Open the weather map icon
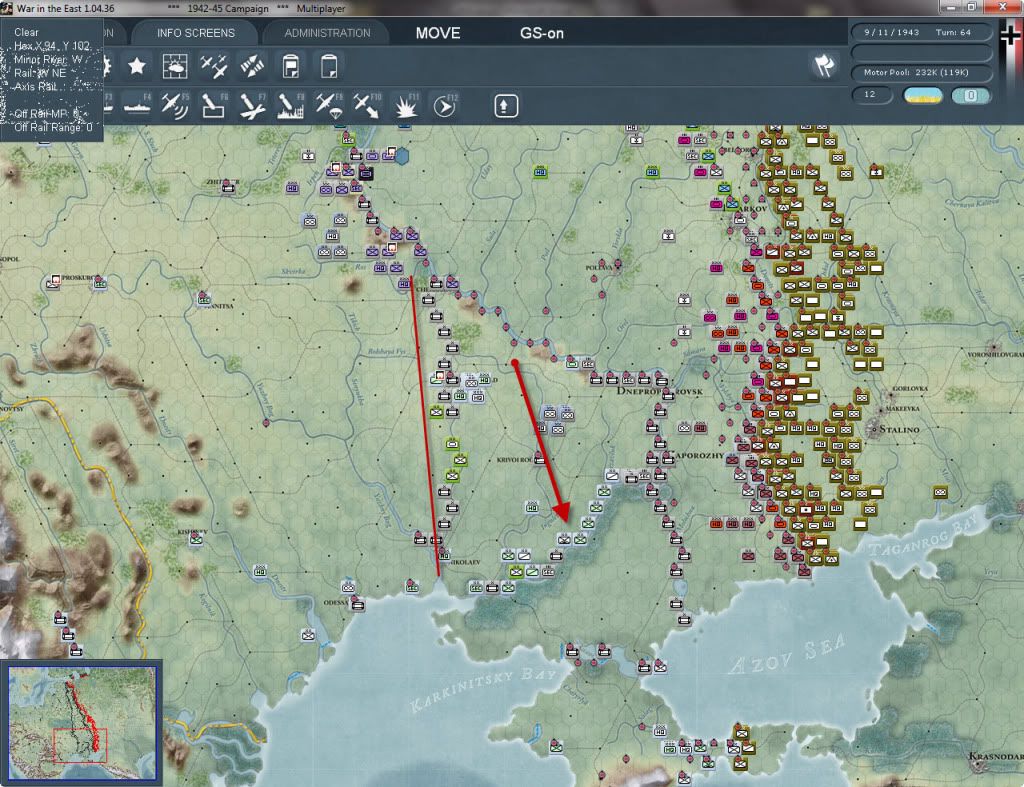Image resolution: width=1024 pixels, height=787 pixels. (x=174, y=66)
